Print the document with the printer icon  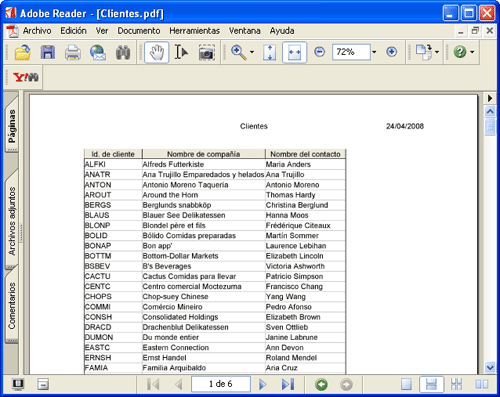click(73, 52)
